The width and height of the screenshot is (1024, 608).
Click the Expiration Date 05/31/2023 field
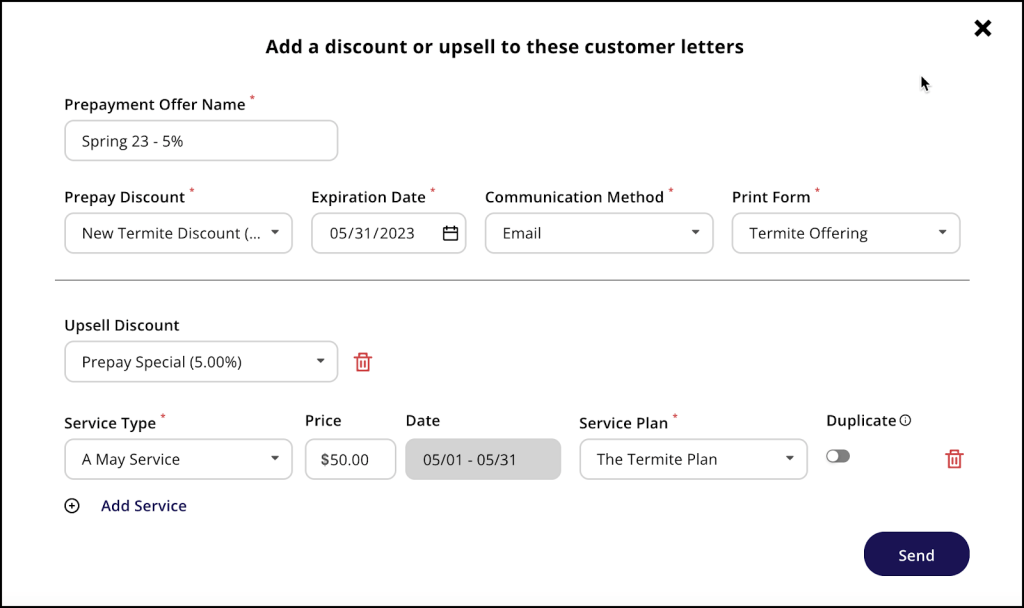(373, 233)
